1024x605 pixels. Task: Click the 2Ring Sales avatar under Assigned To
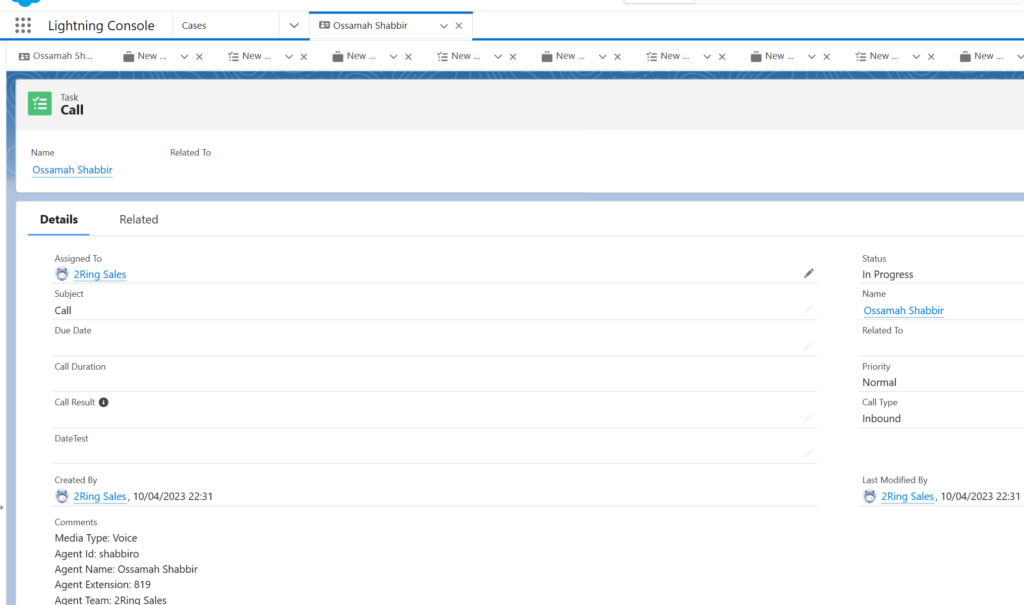61,274
